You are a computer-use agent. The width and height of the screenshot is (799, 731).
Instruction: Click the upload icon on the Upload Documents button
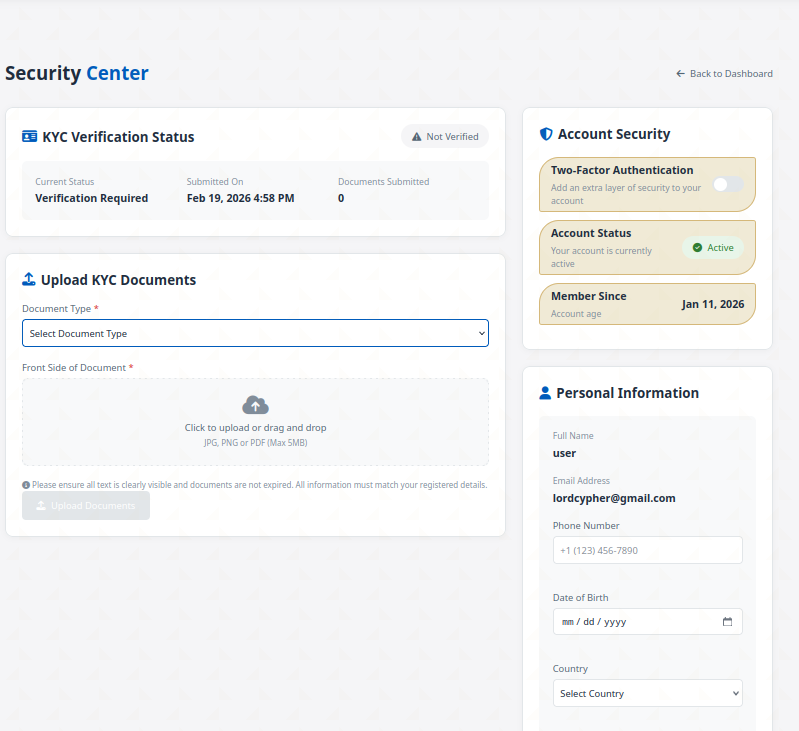coord(41,505)
